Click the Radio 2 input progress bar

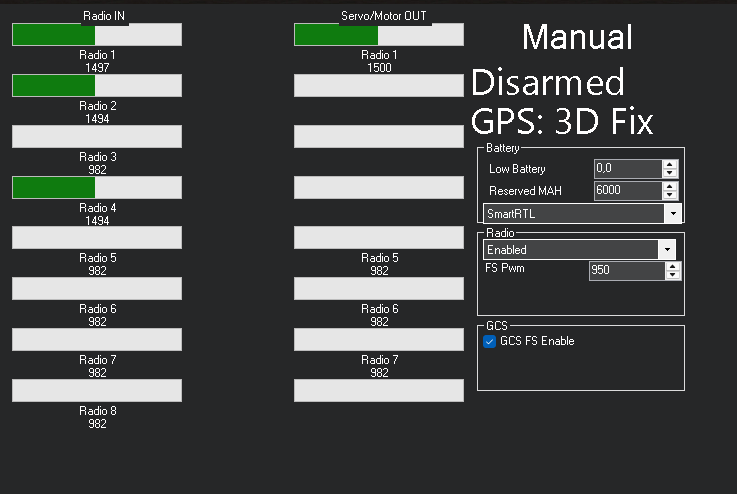coord(96,85)
